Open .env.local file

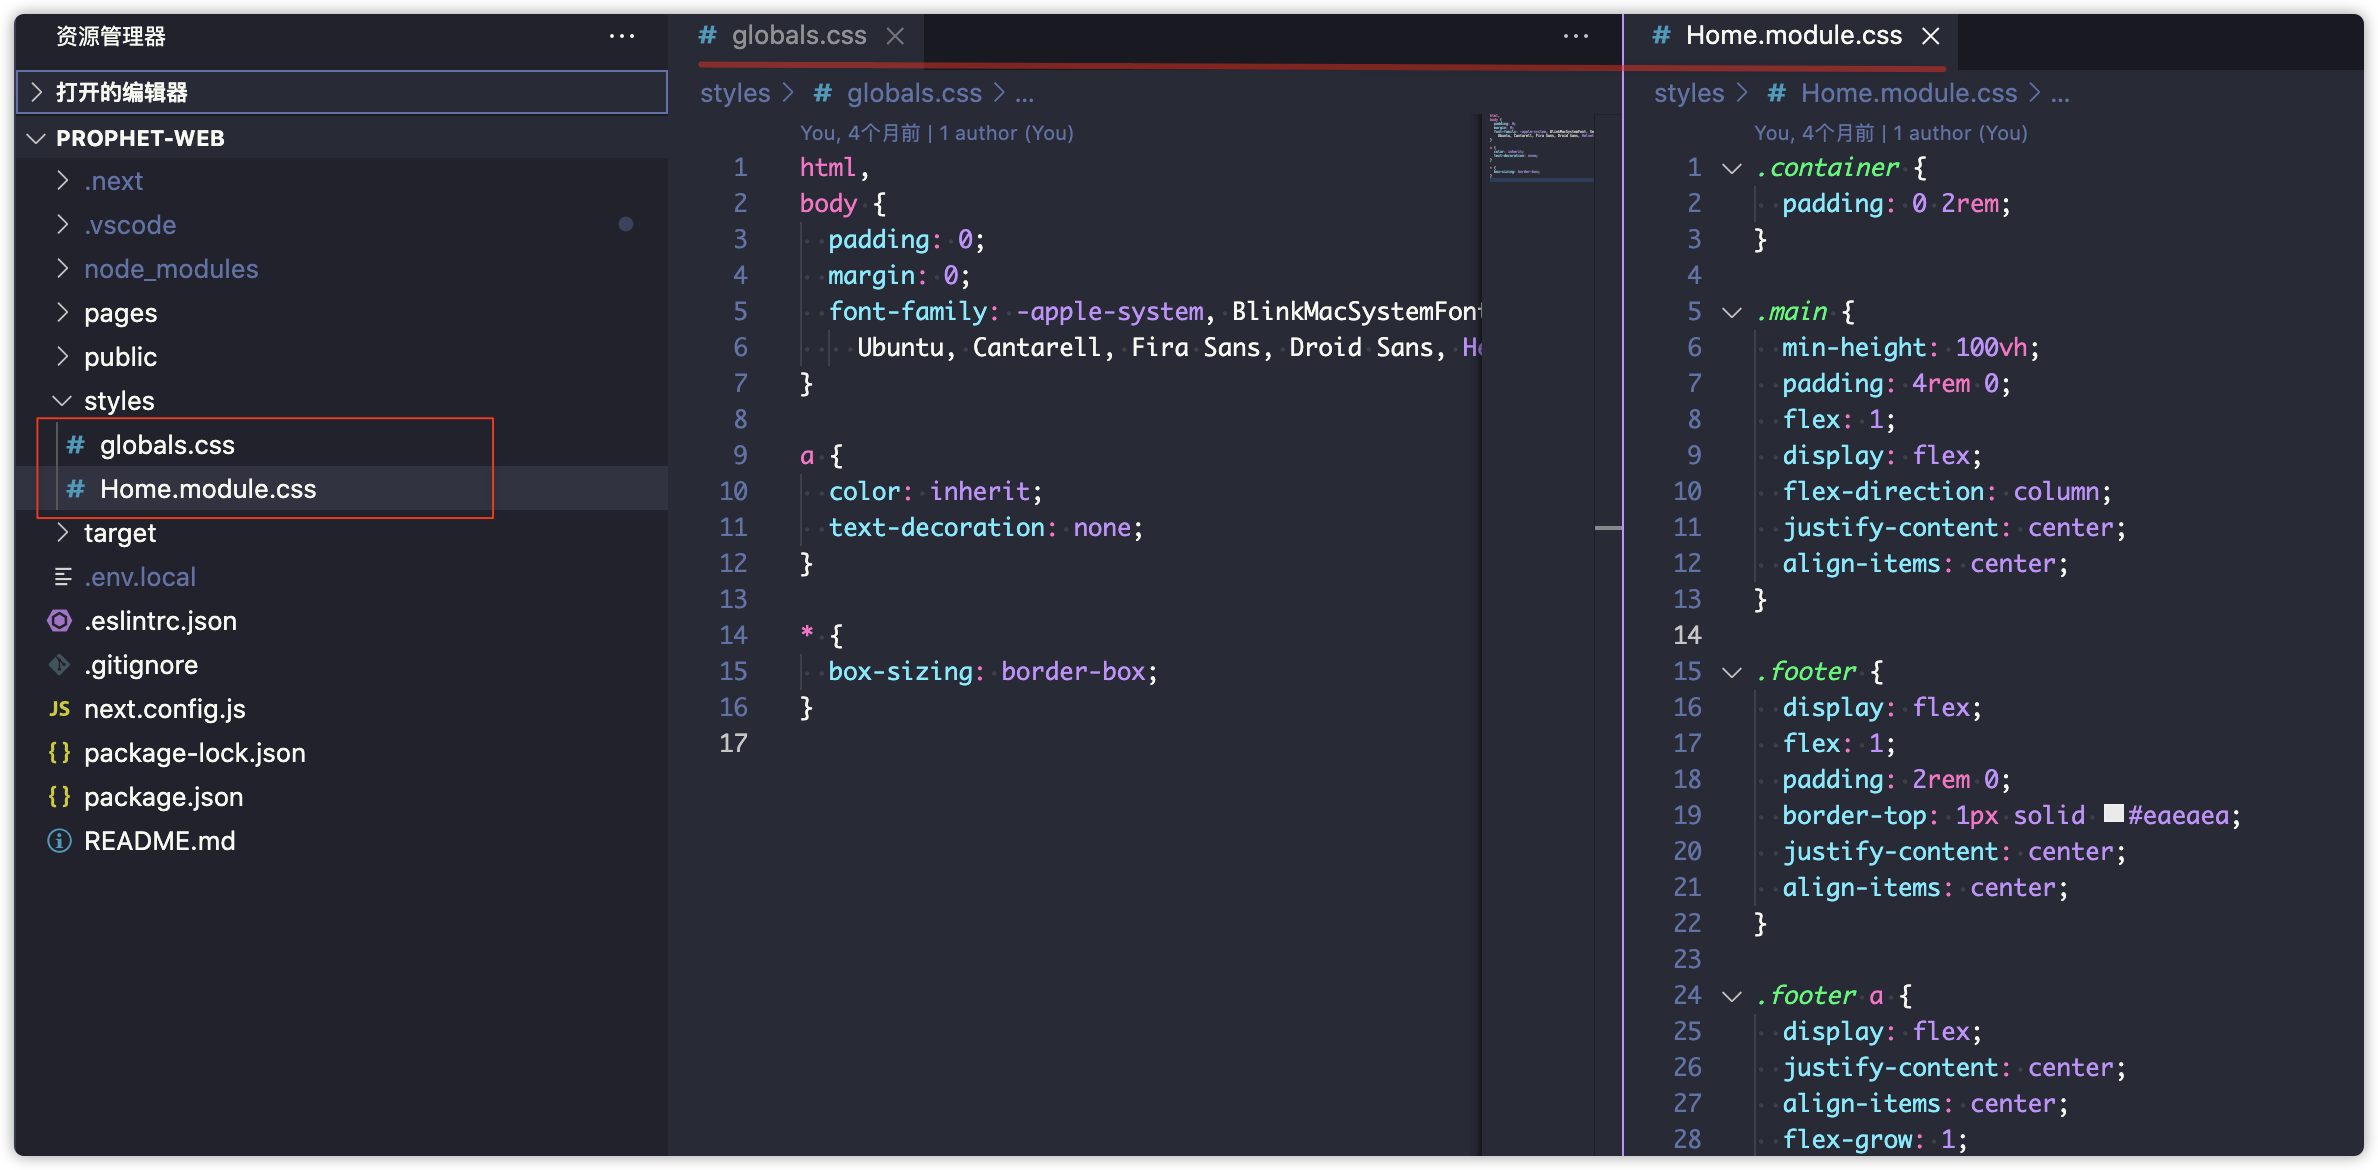coord(139,577)
